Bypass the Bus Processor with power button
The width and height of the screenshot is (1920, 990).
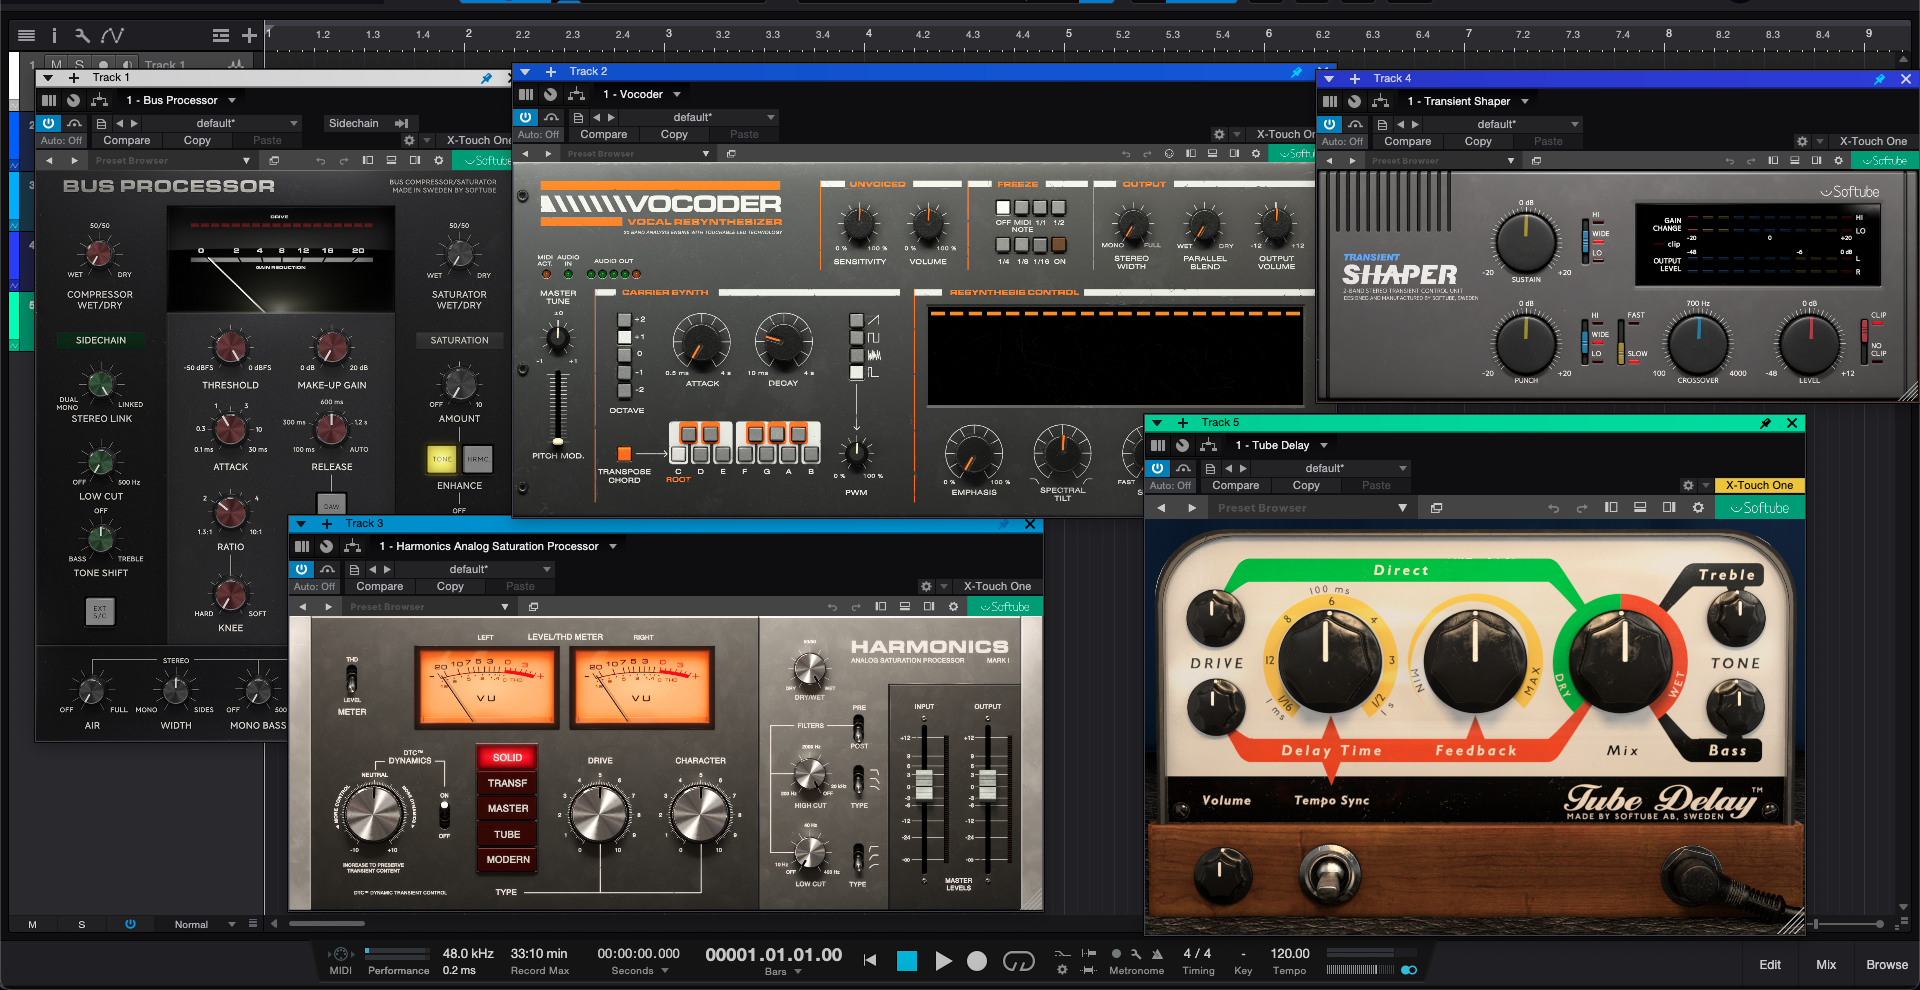(x=48, y=123)
